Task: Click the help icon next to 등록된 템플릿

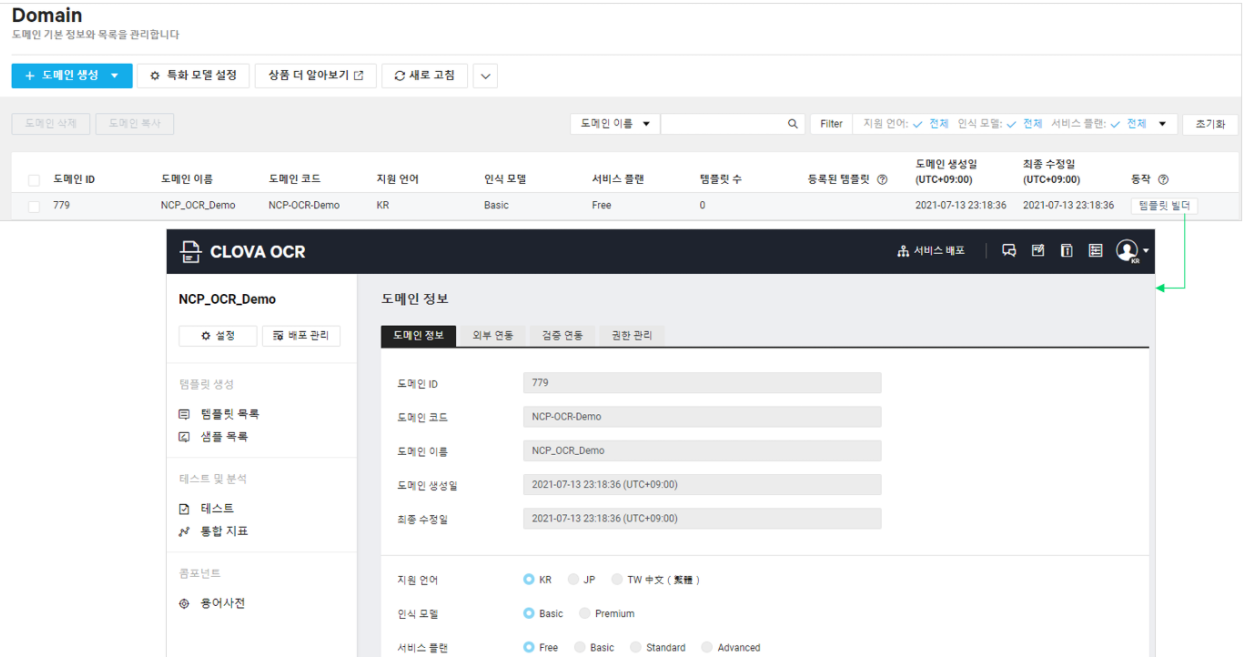Action: 882,180
